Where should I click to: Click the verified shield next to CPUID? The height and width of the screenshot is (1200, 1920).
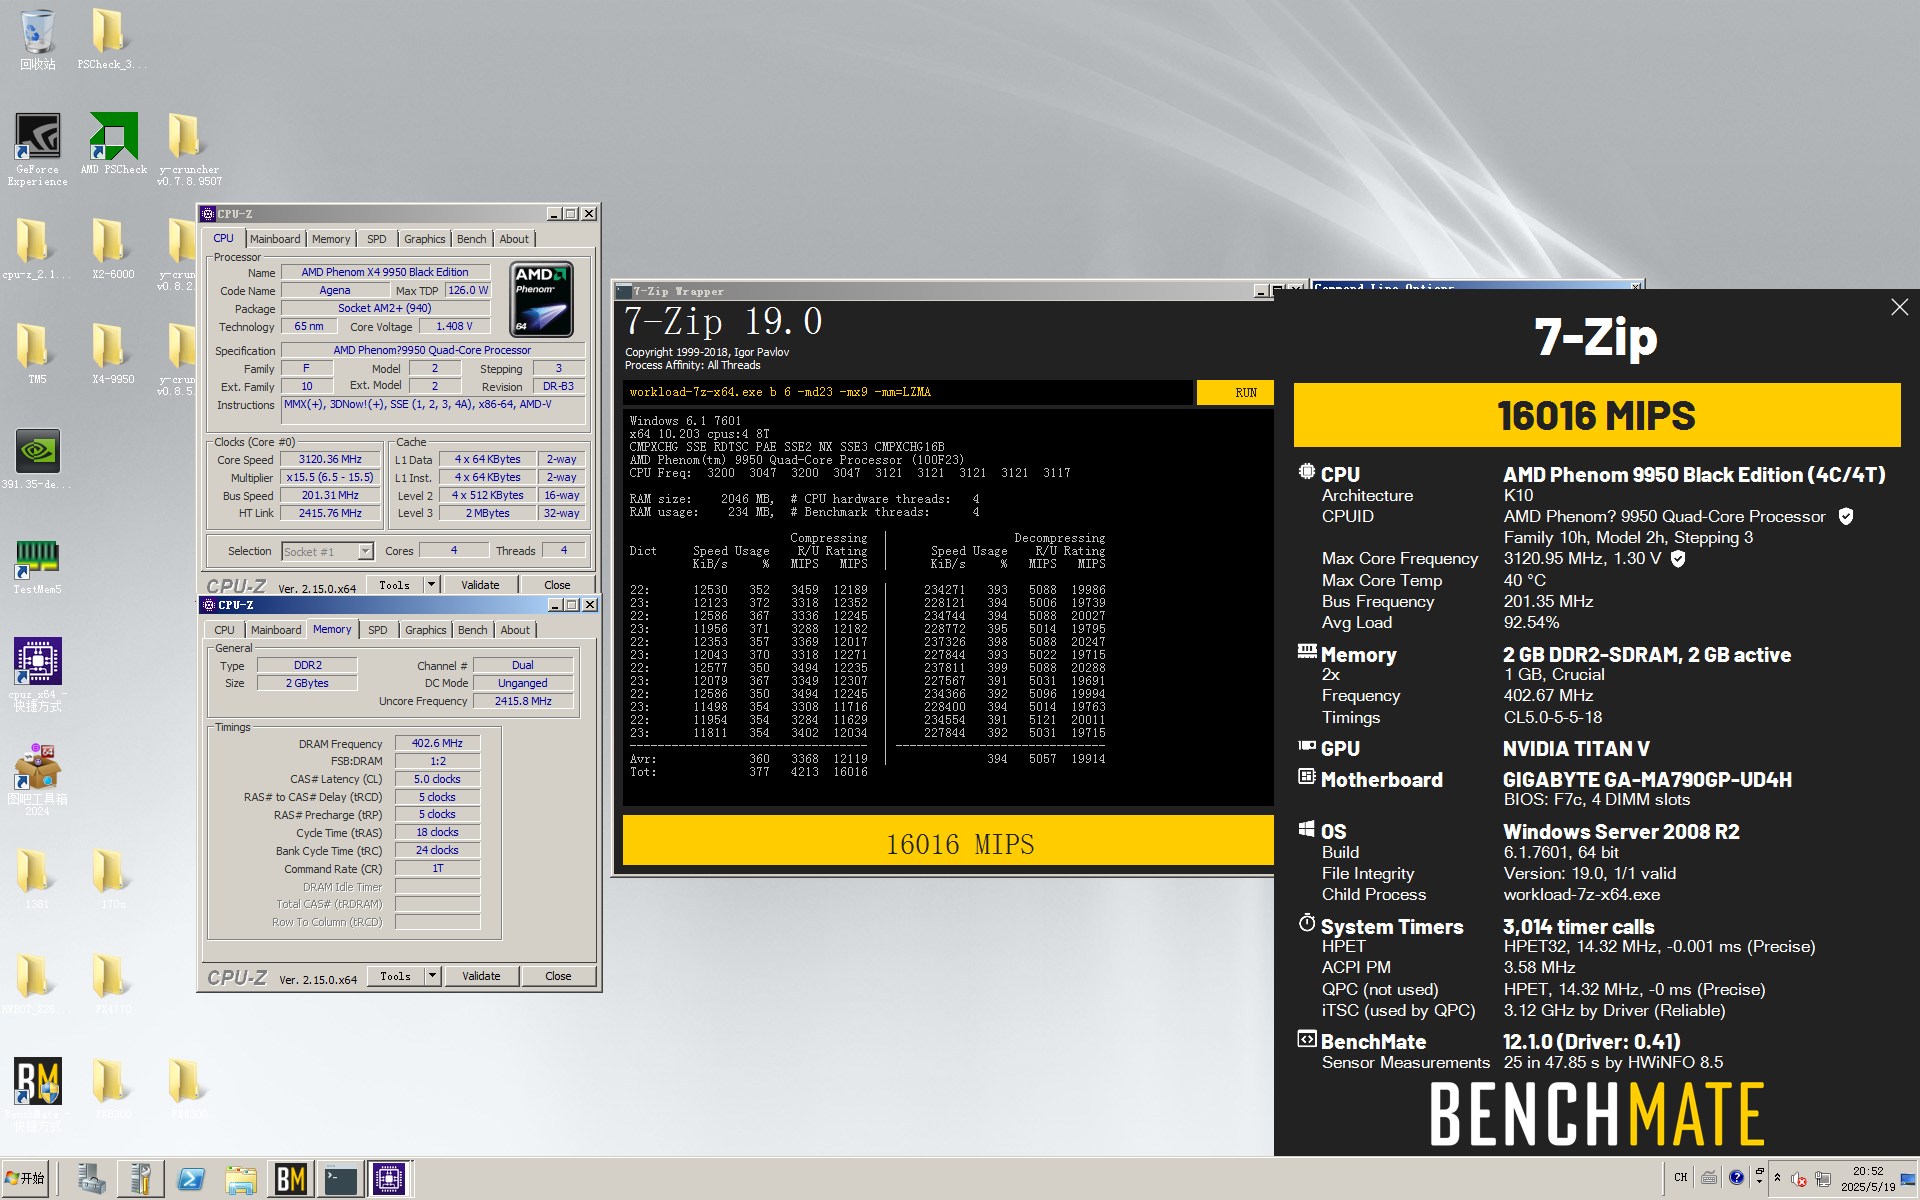click(1846, 516)
